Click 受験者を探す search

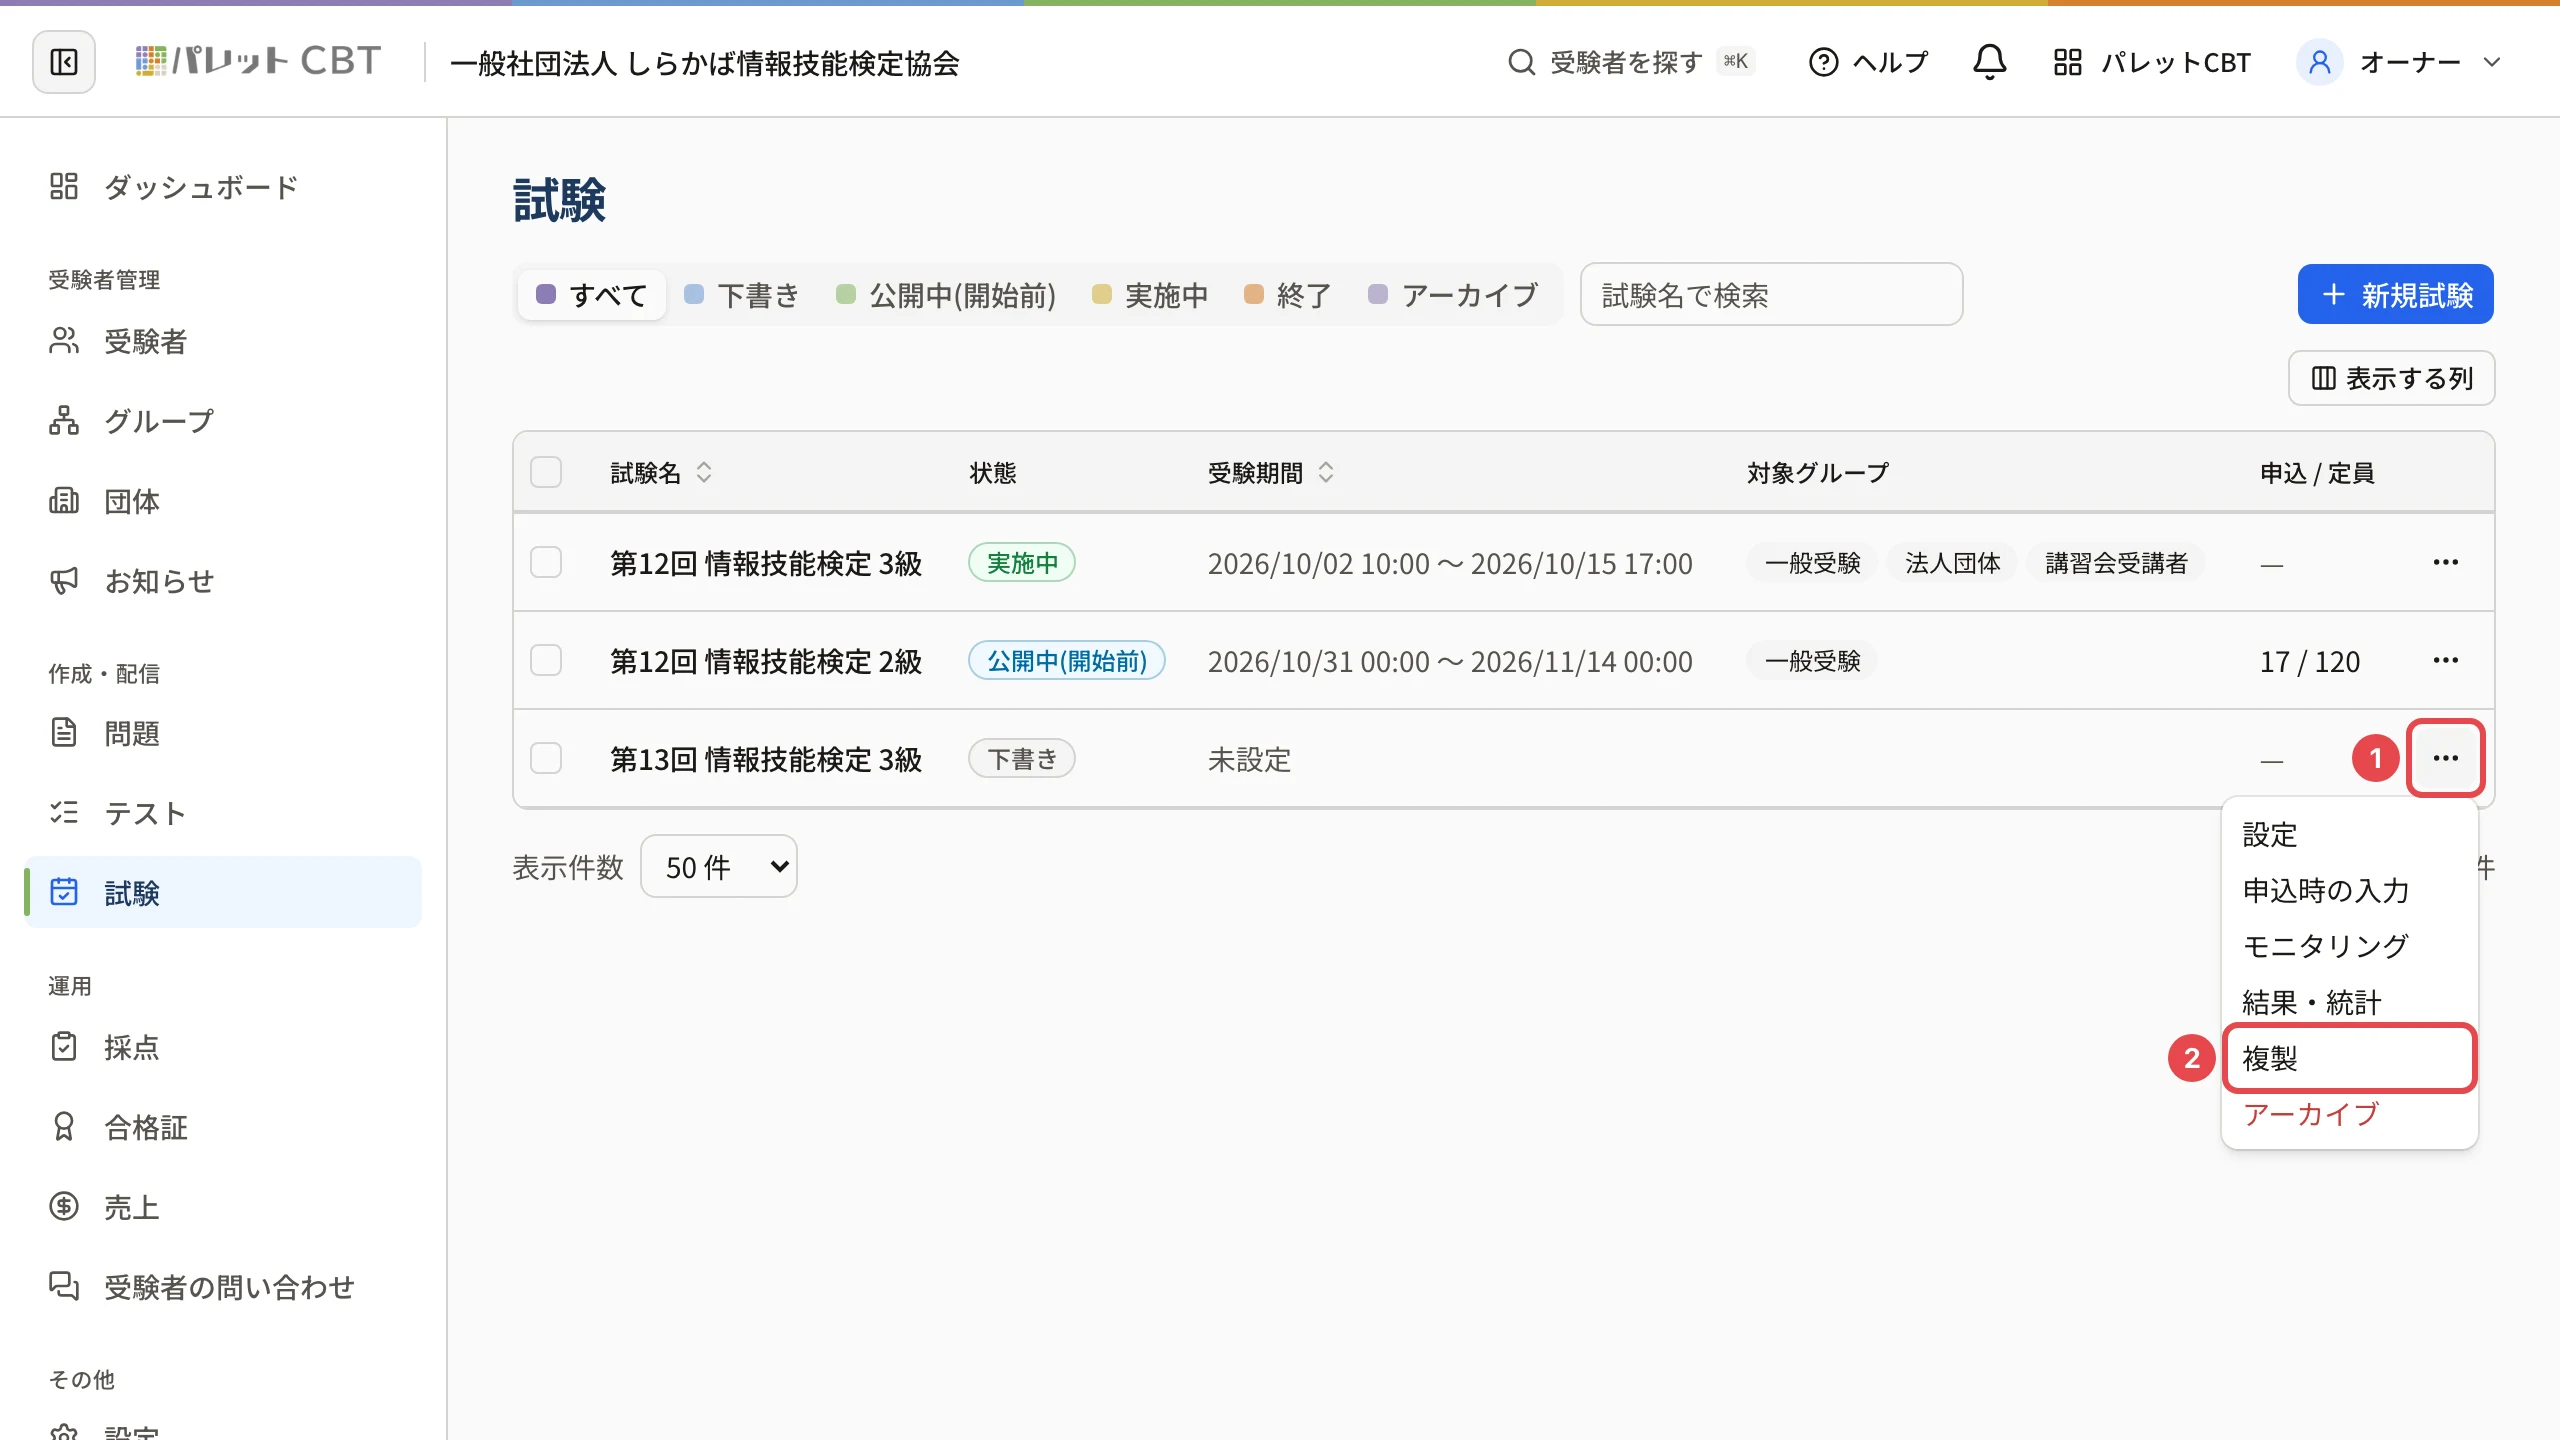(x=1631, y=62)
